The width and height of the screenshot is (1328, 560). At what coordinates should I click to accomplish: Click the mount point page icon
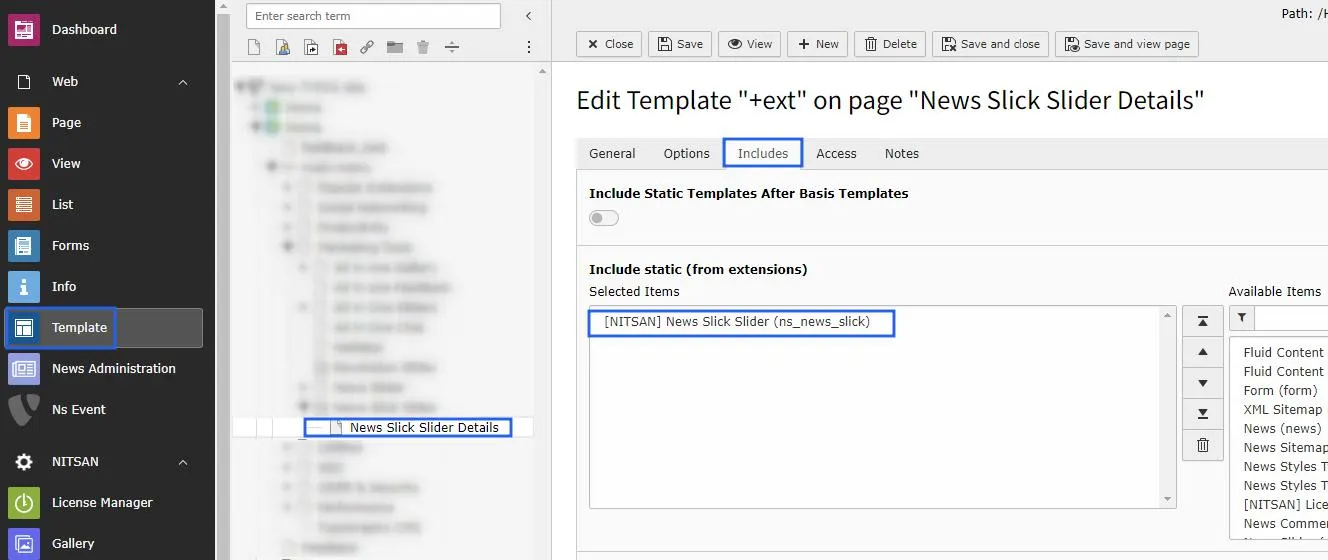coord(340,47)
